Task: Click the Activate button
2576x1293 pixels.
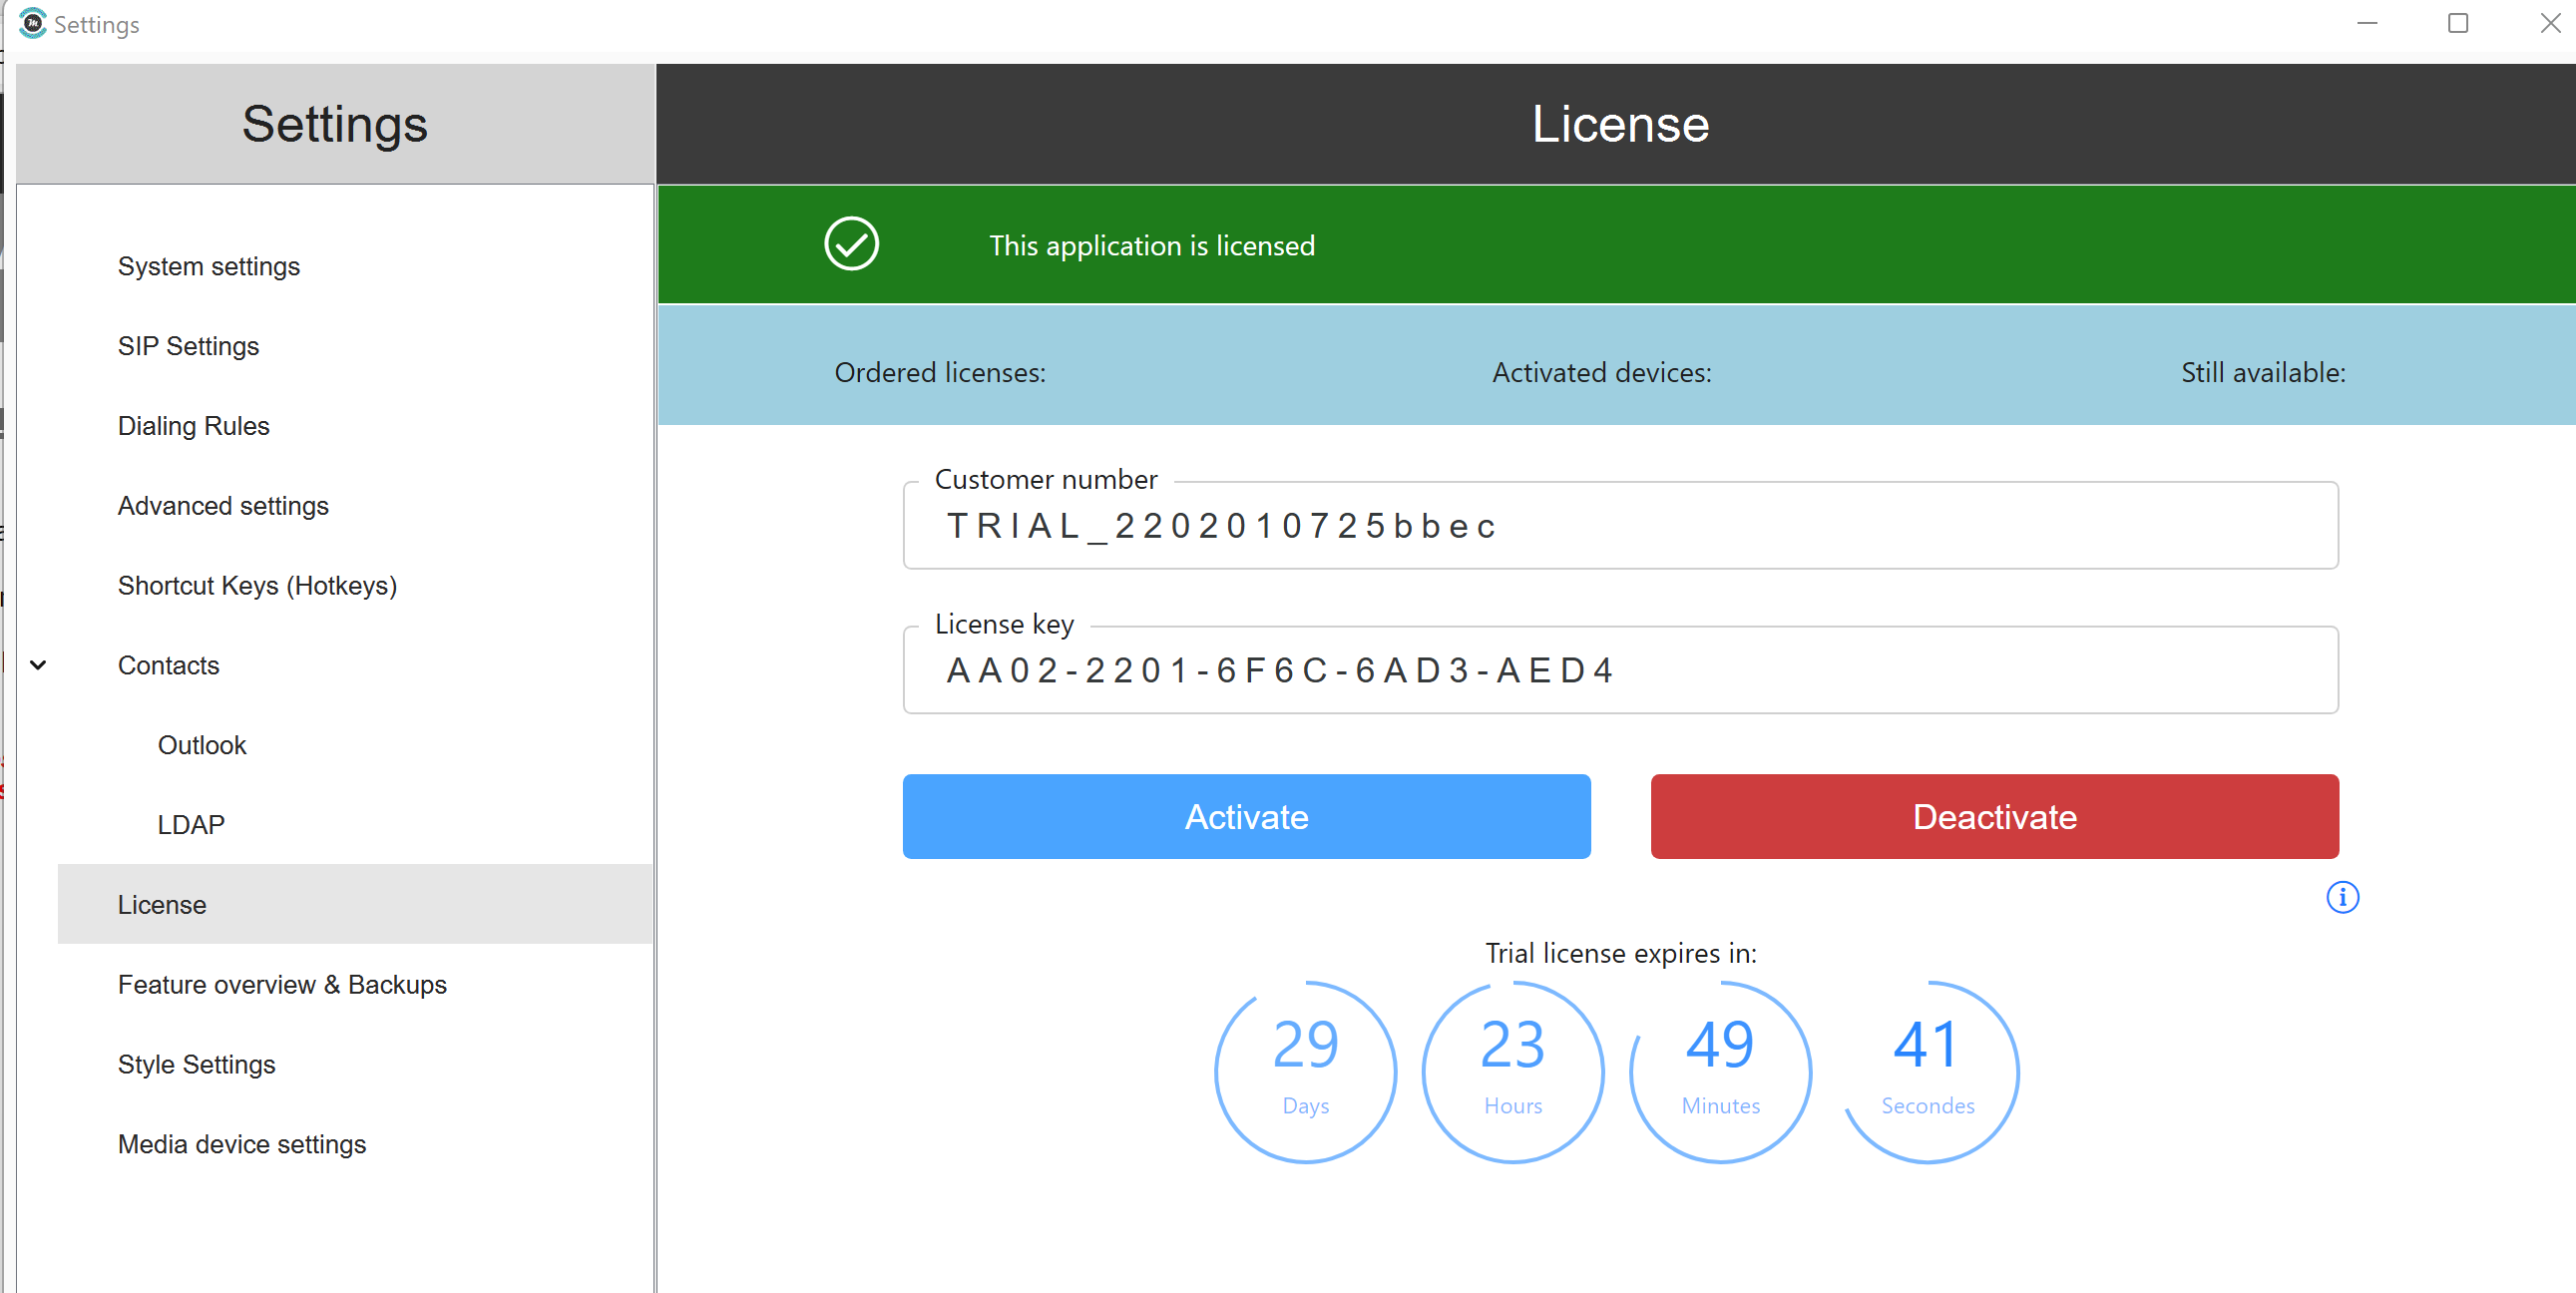Action: 1246,816
